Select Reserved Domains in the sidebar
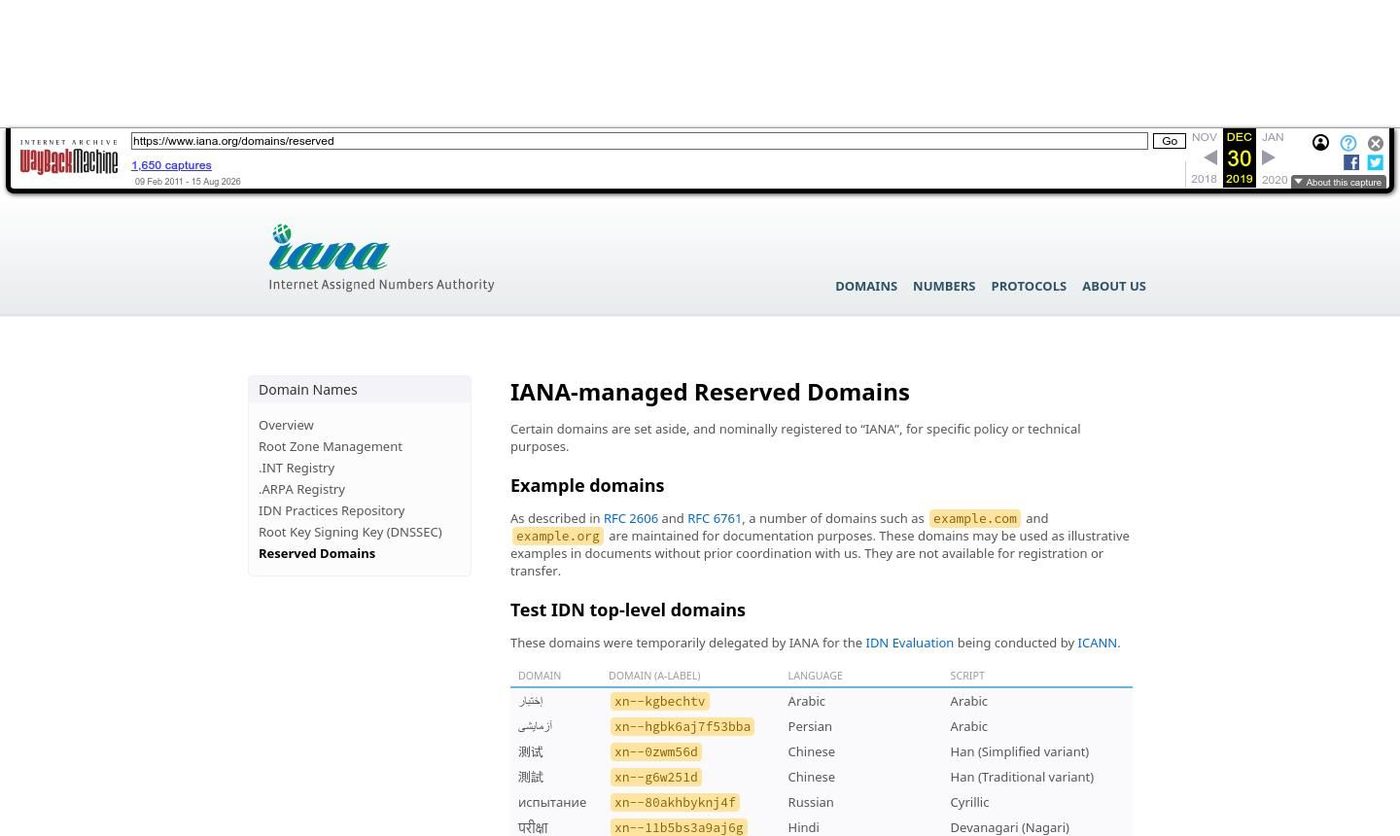The width and height of the screenshot is (1400, 836). coord(317,553)
